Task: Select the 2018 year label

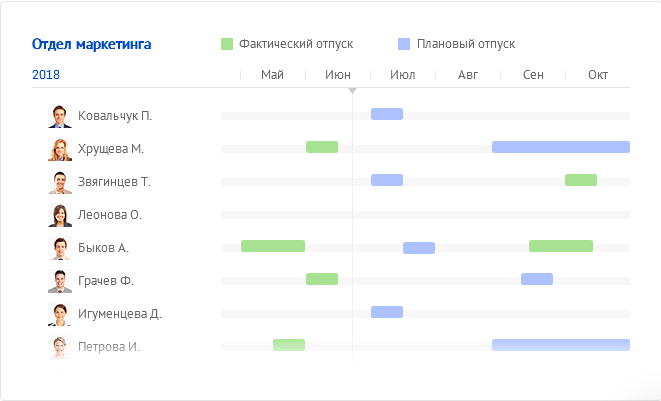Action: pos(46,75)
